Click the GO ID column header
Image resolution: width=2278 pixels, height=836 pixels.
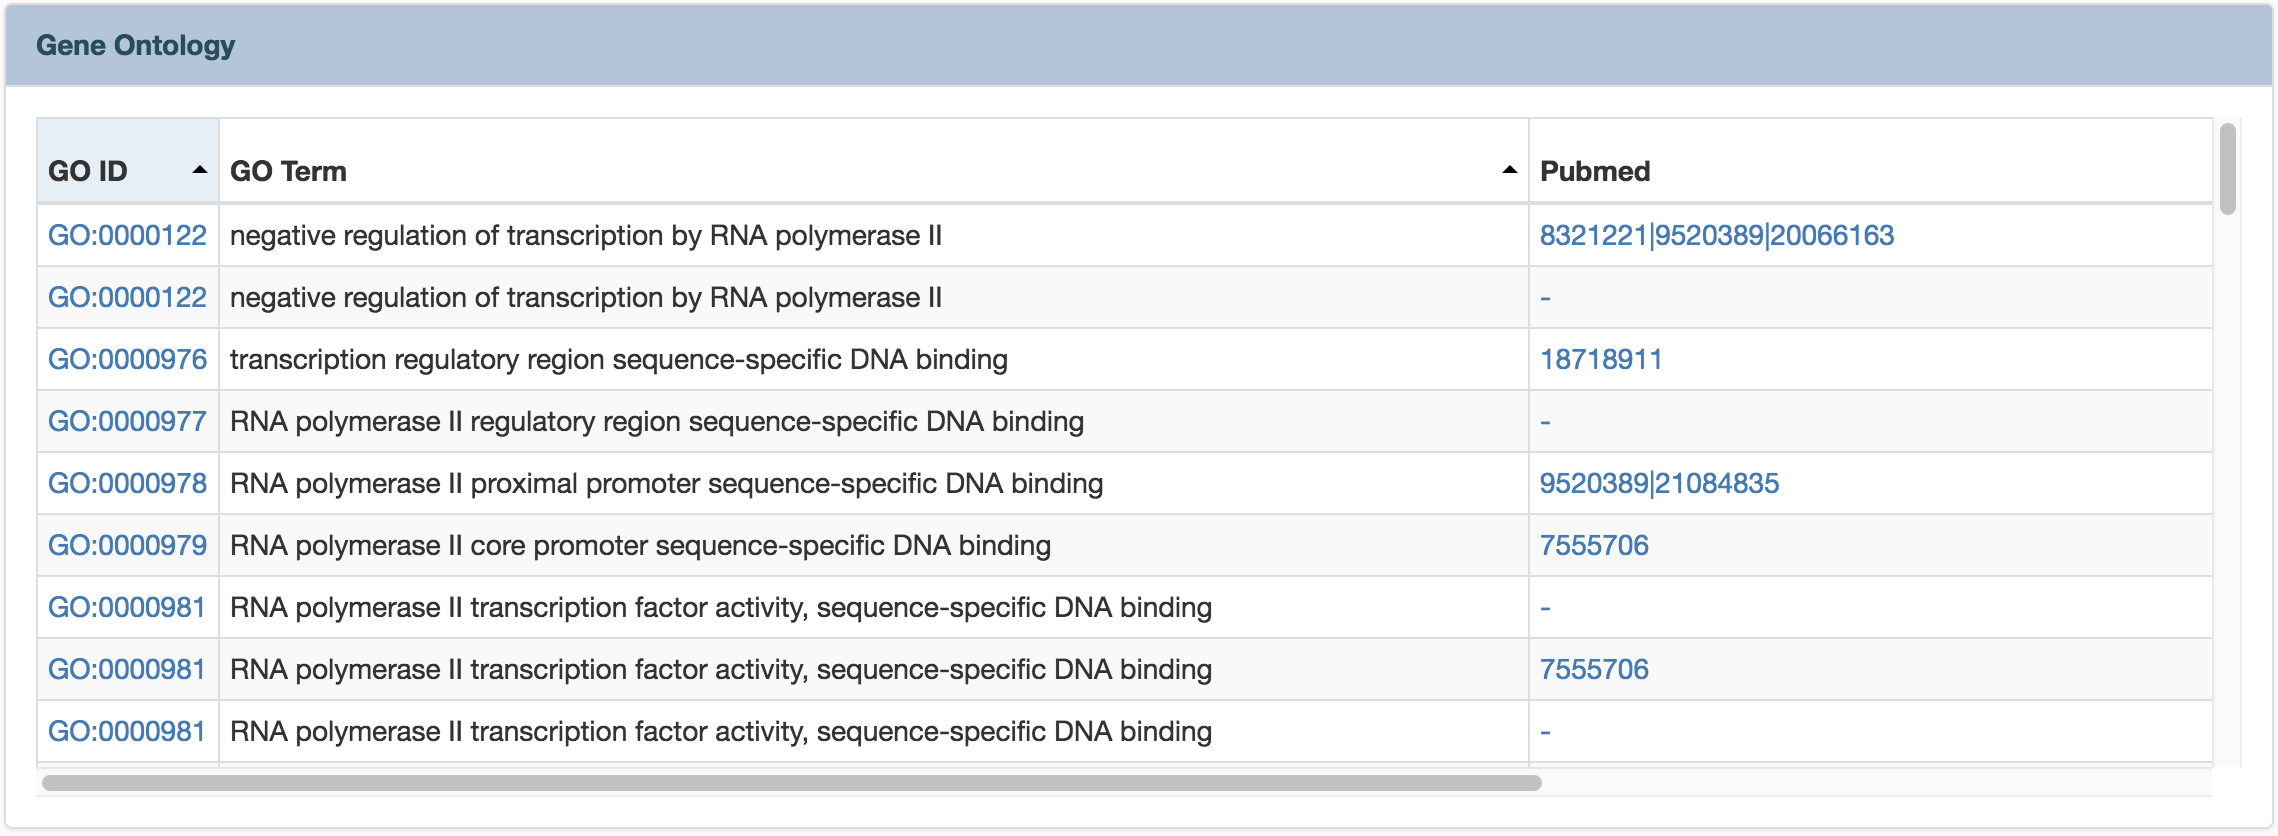click(x=88, y=171)
